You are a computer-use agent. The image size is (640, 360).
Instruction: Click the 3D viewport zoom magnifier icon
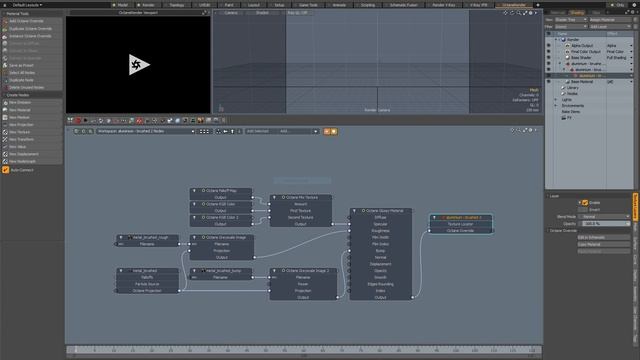click(x=519, y=13)
